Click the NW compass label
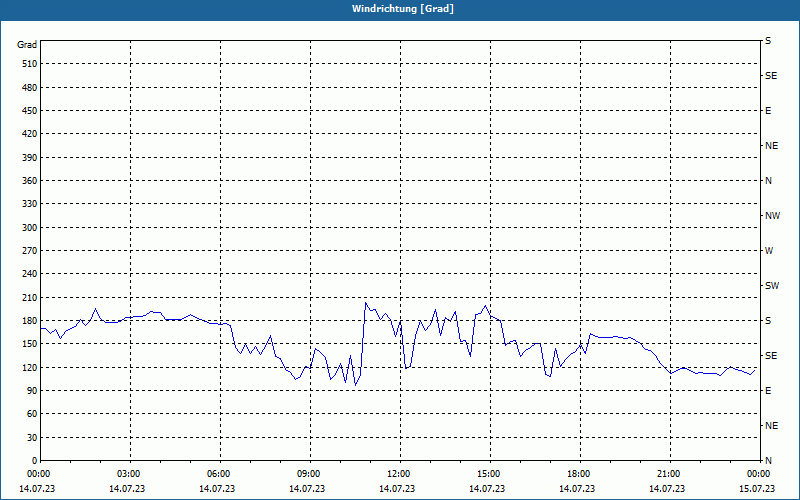Image resolution: width=800 pixels, height=500 pixels. click(x=772, y=216)
